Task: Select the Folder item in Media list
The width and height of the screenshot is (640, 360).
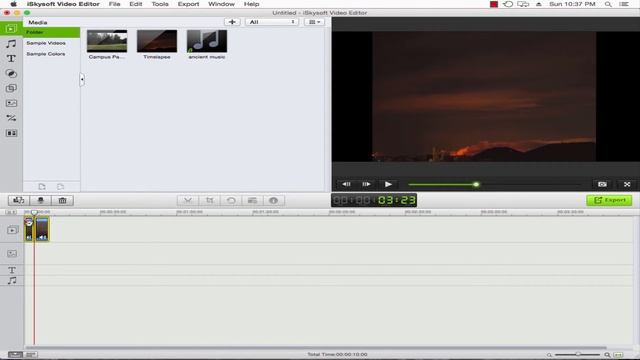Action: 51,32
